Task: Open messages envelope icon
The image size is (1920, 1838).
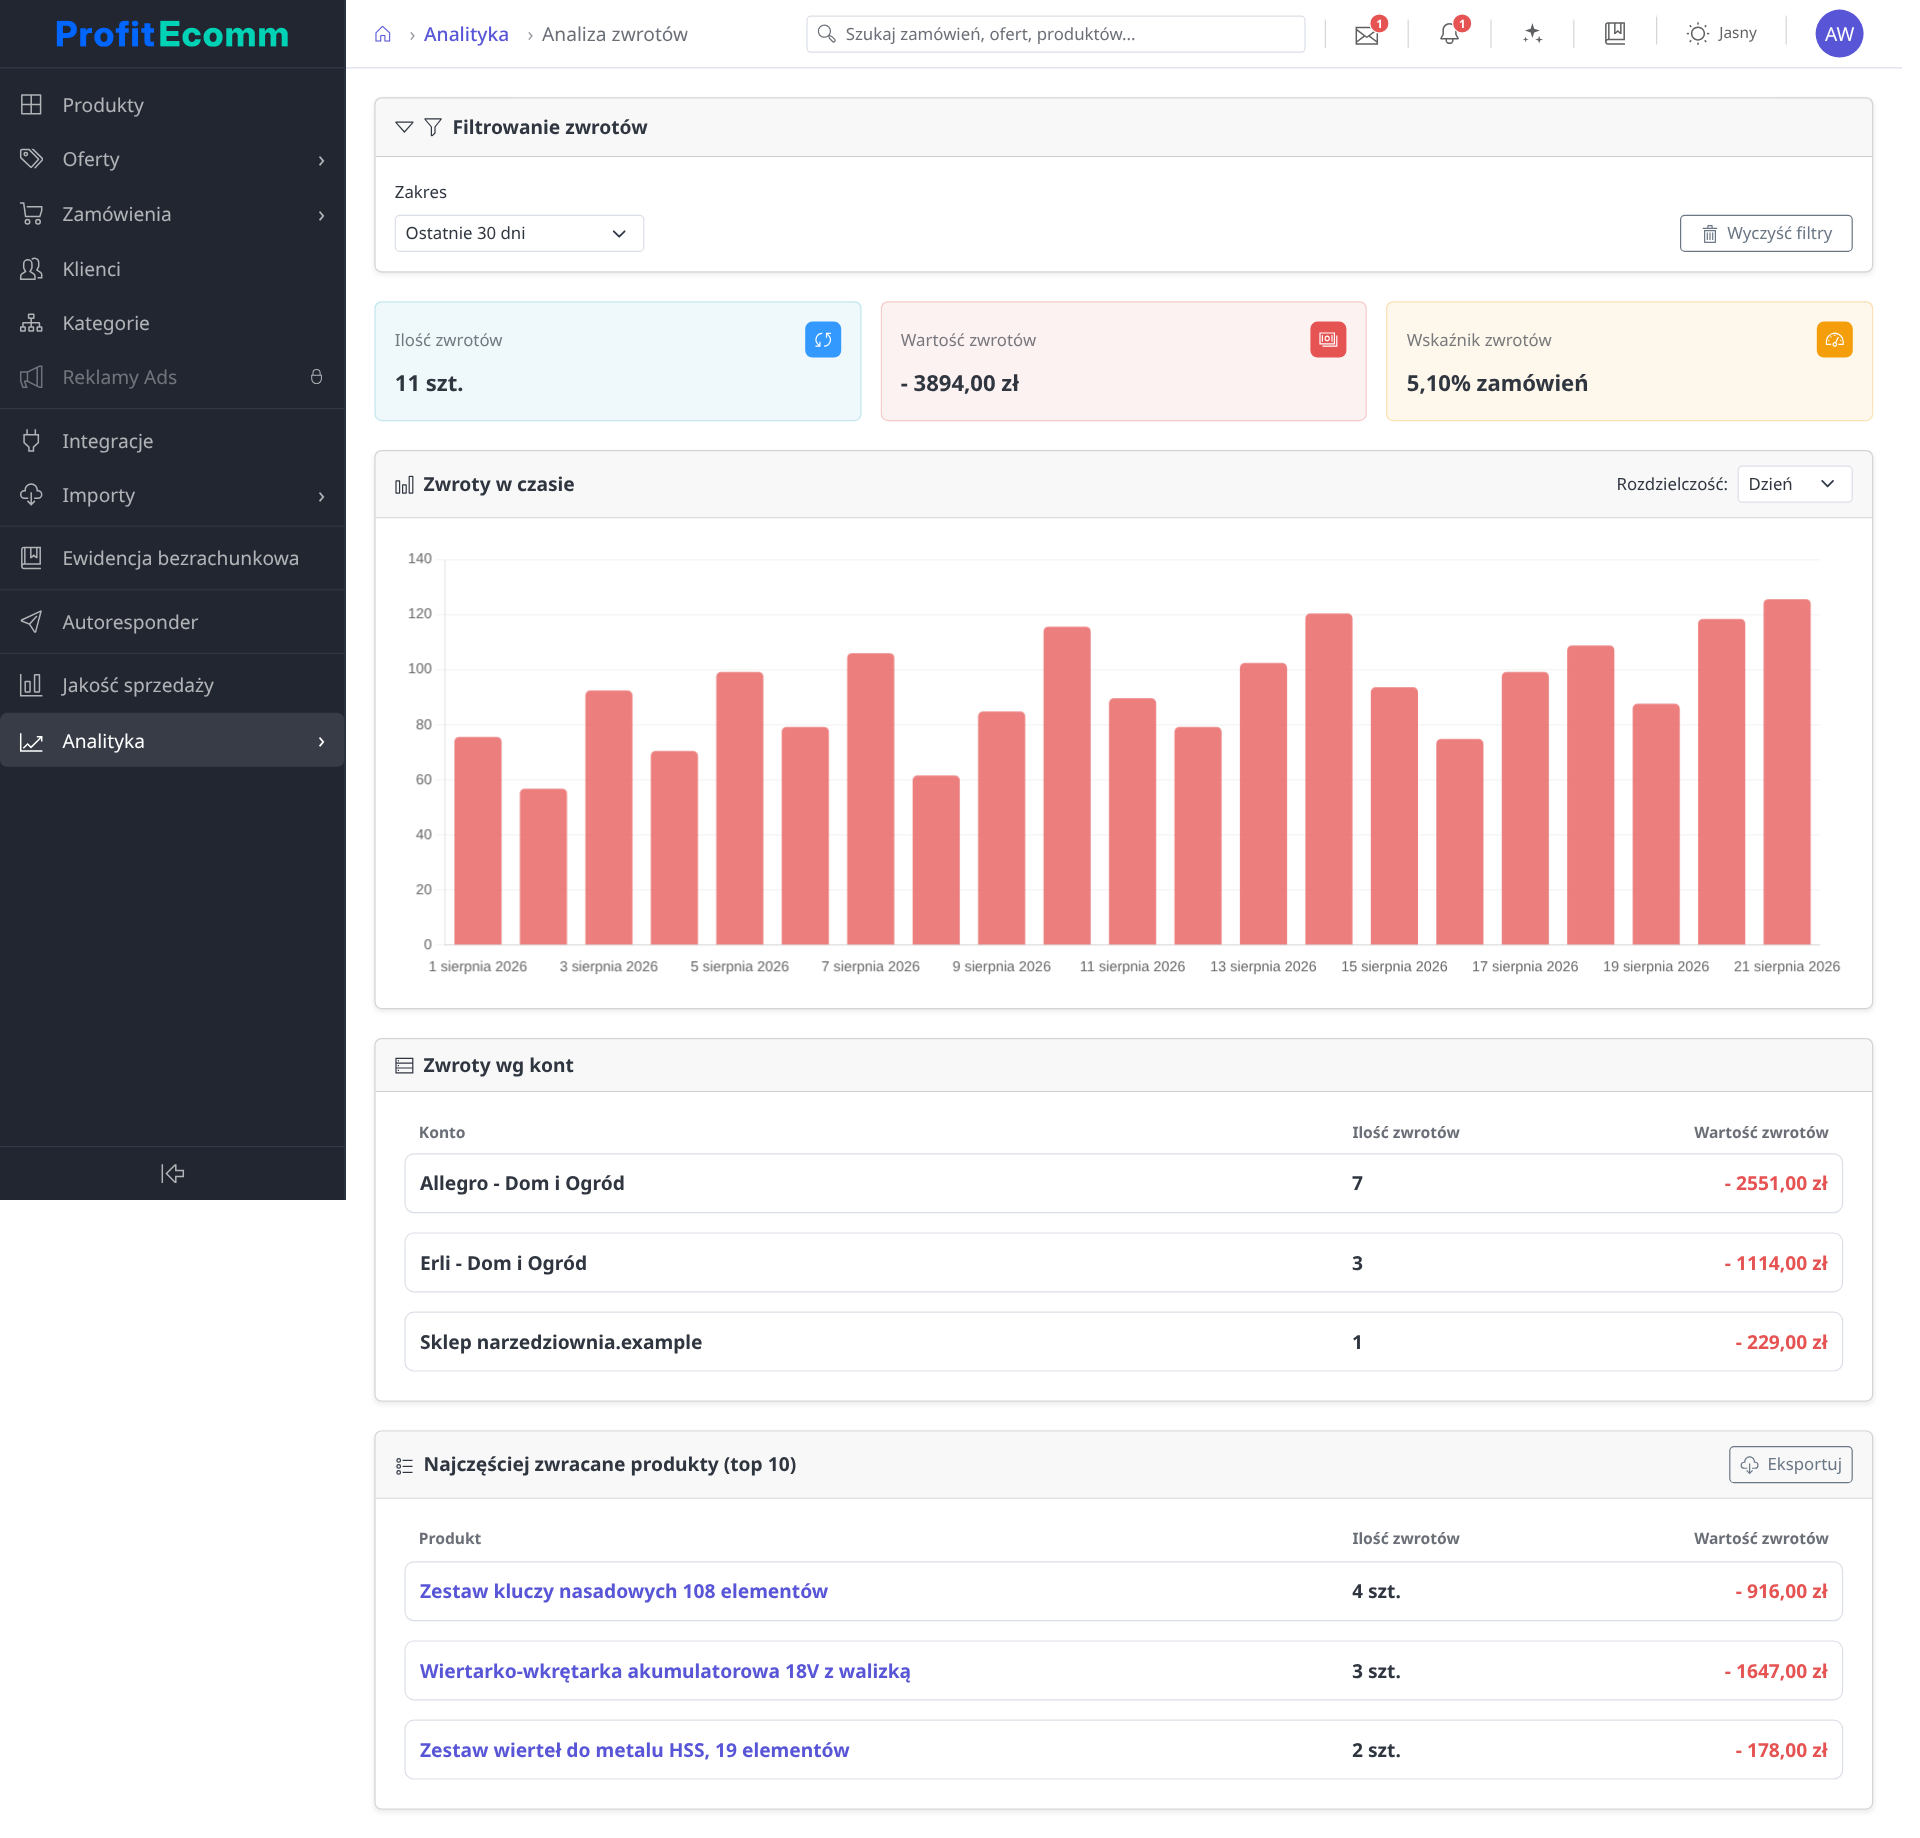Action: coord(1366,35)
